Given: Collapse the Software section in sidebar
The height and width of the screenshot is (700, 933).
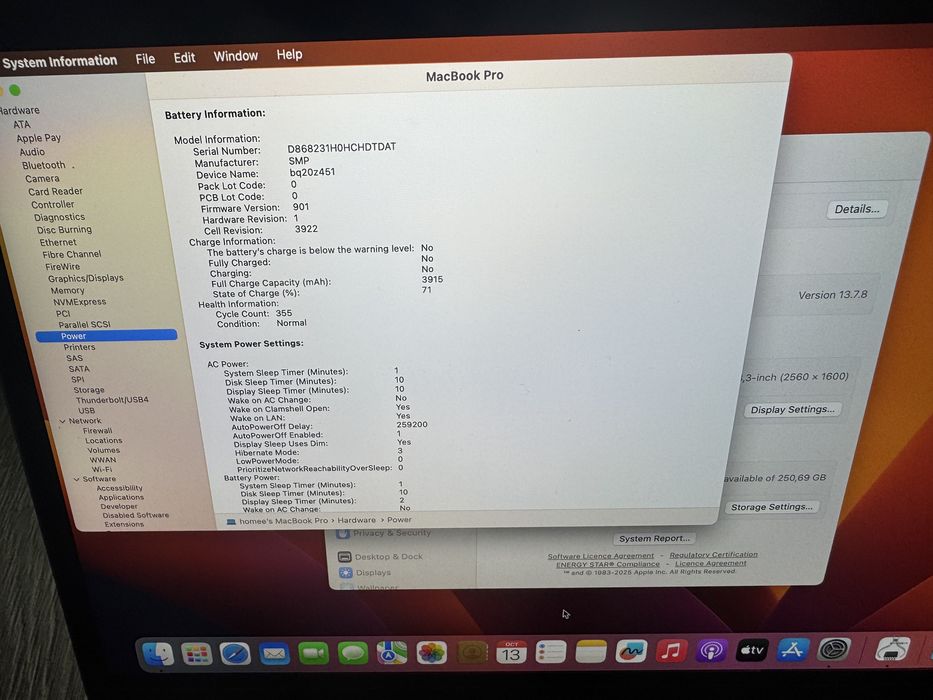Looking at the screenshot, I should click(77, 479).
